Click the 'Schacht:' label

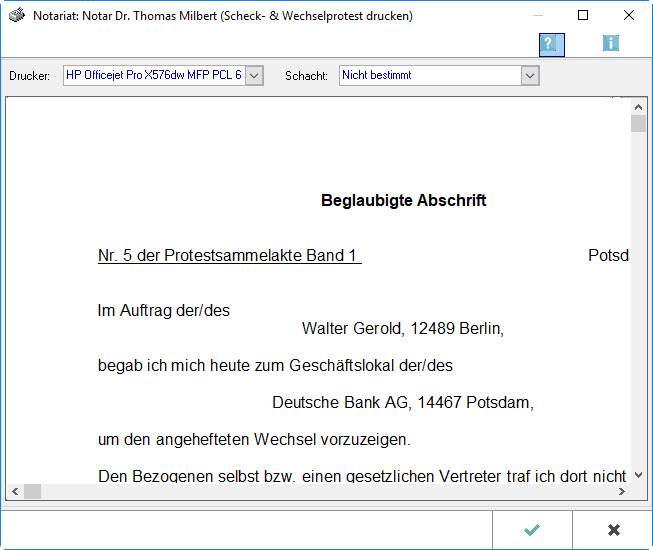tap(306, 76)
